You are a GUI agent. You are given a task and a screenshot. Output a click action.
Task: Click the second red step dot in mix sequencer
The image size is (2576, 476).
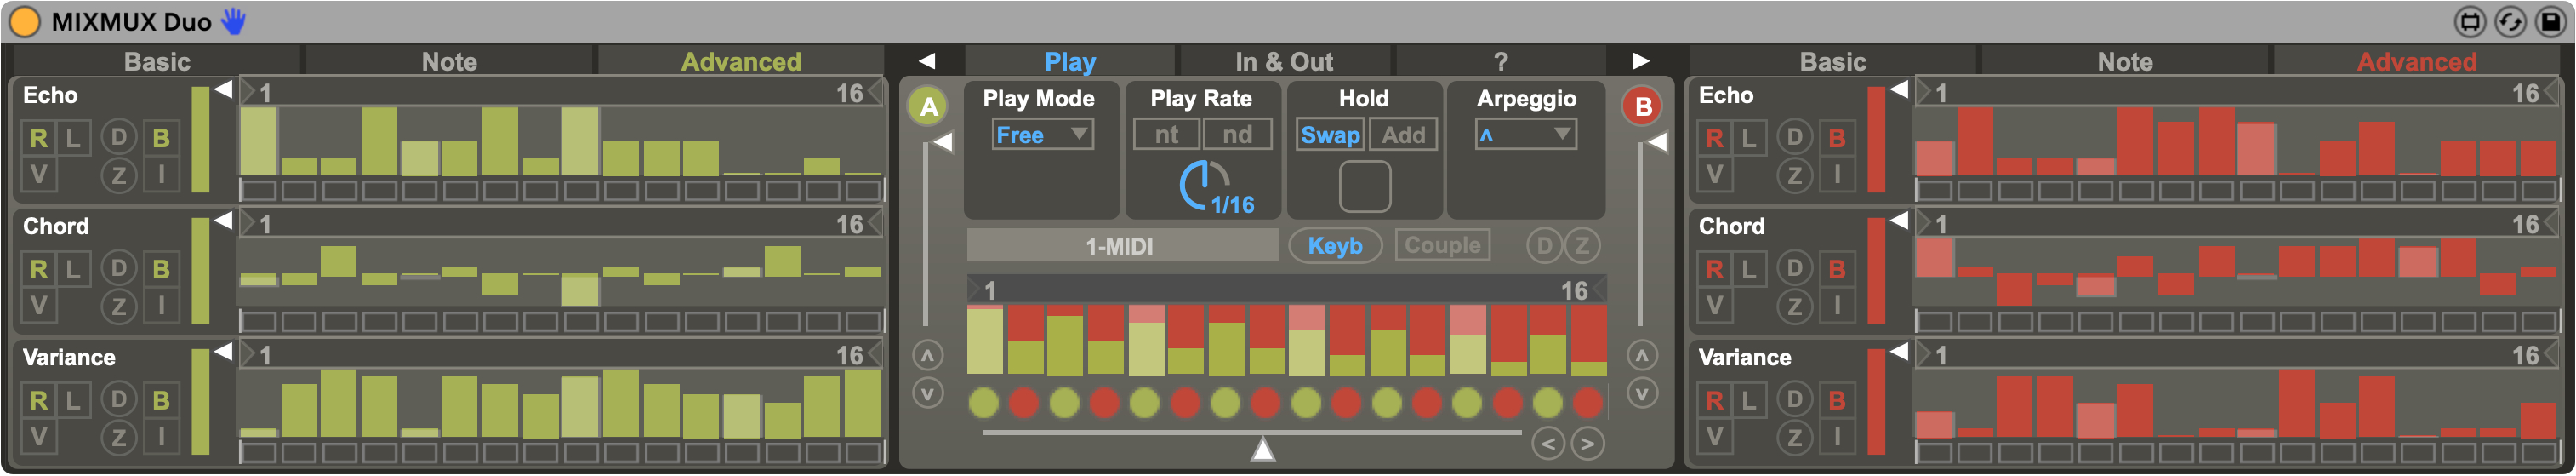1105,403
